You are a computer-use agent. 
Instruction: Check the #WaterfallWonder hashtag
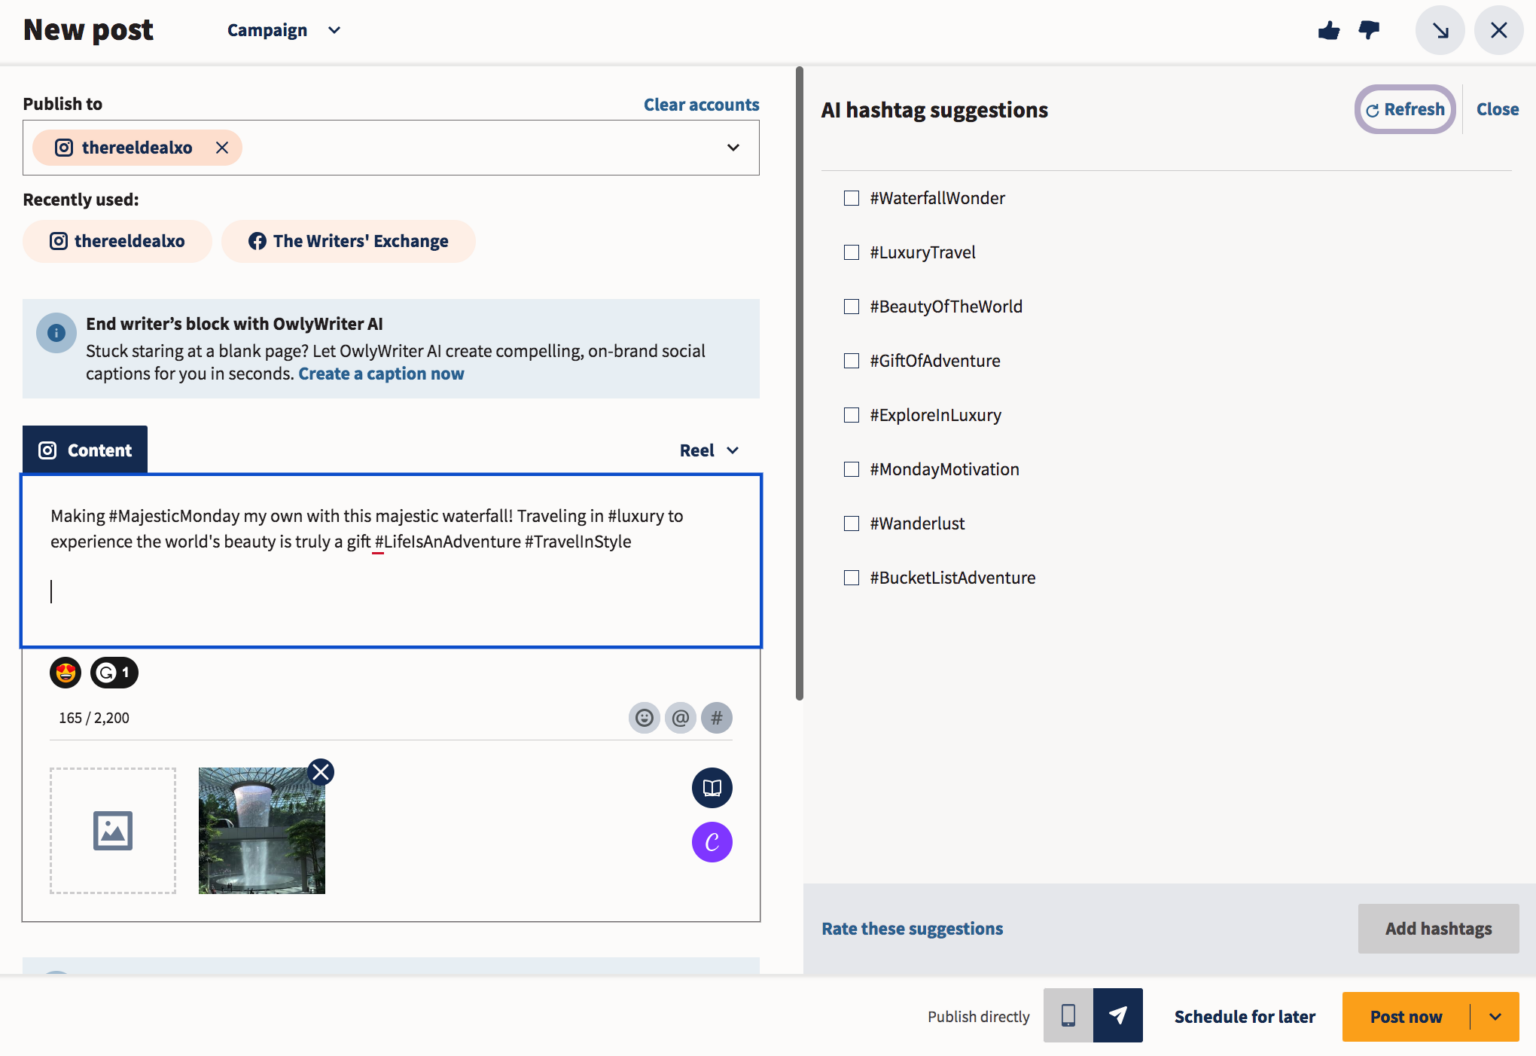point(852,198)
